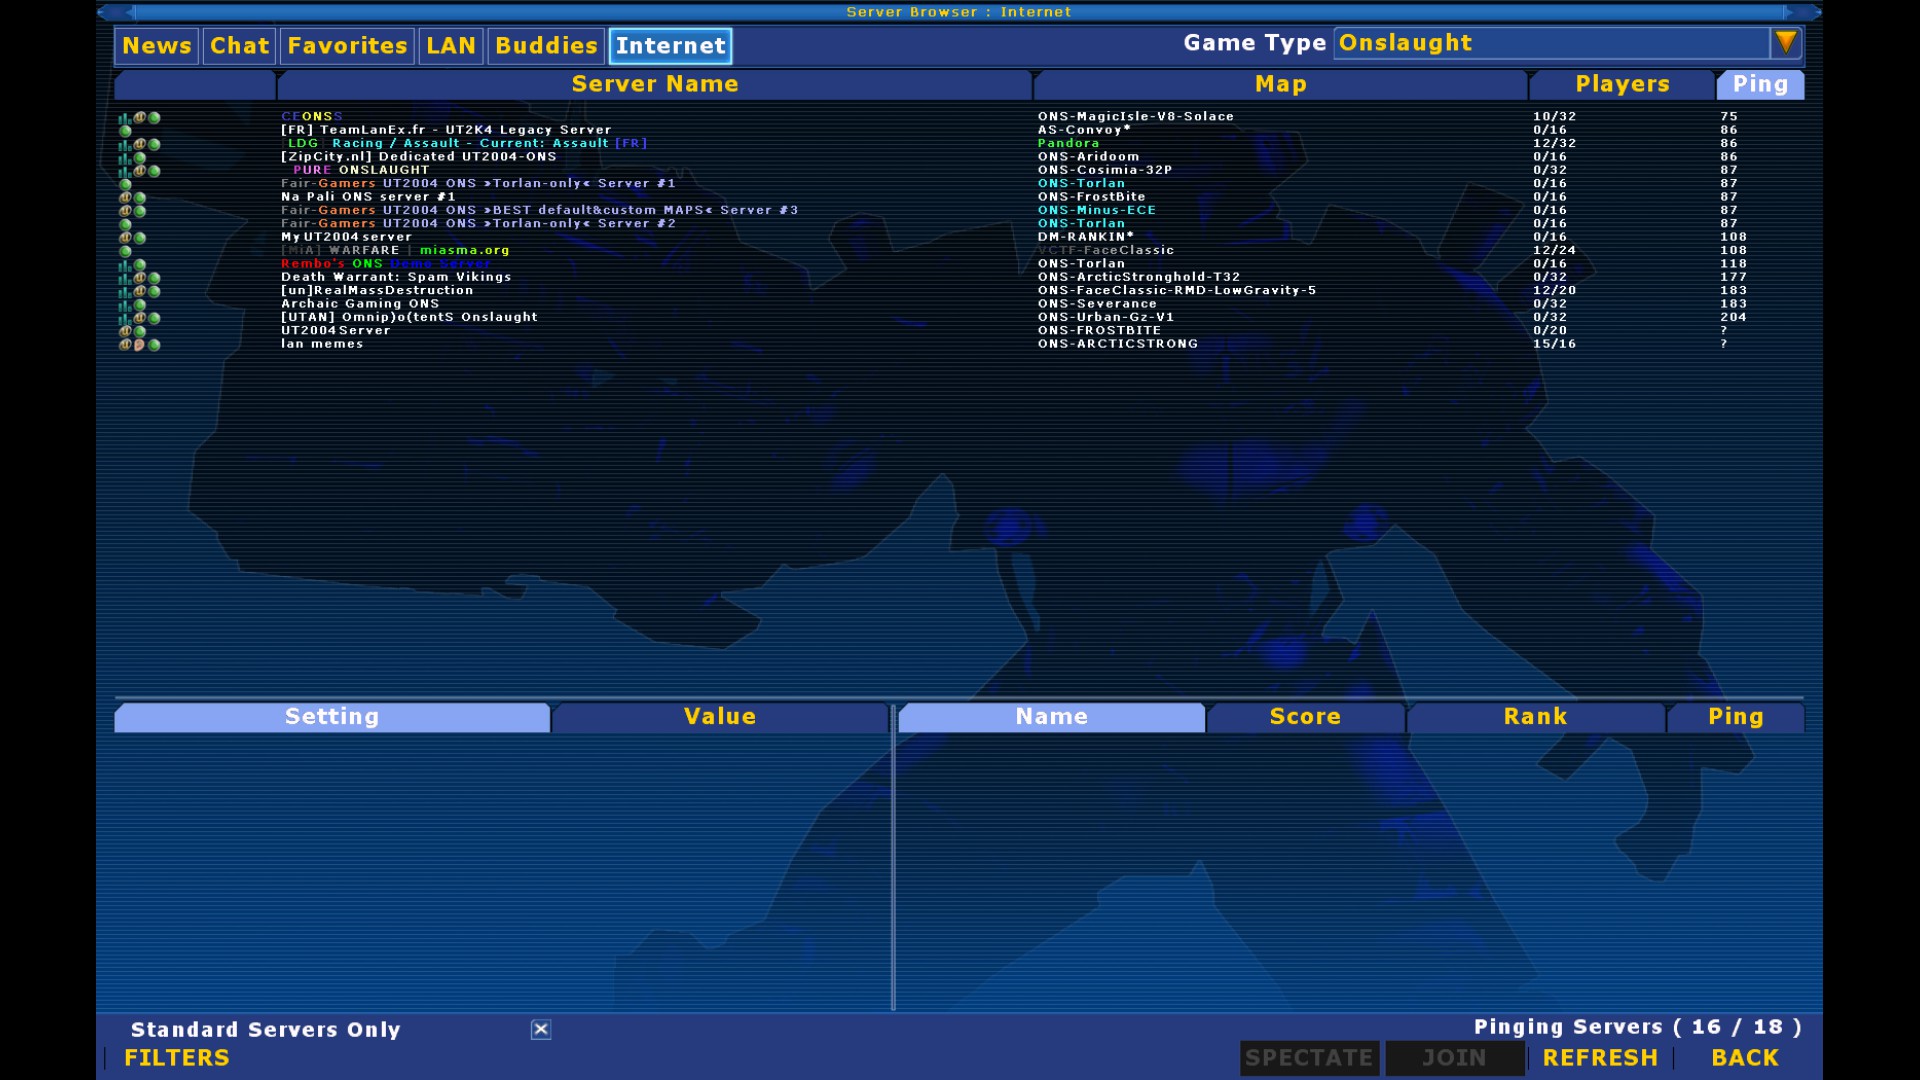The width and height of the screenshot is (1920, 1080).
Task: Click green status icon beside miasma.org WARFARE server
Action: tap(125, 251)
